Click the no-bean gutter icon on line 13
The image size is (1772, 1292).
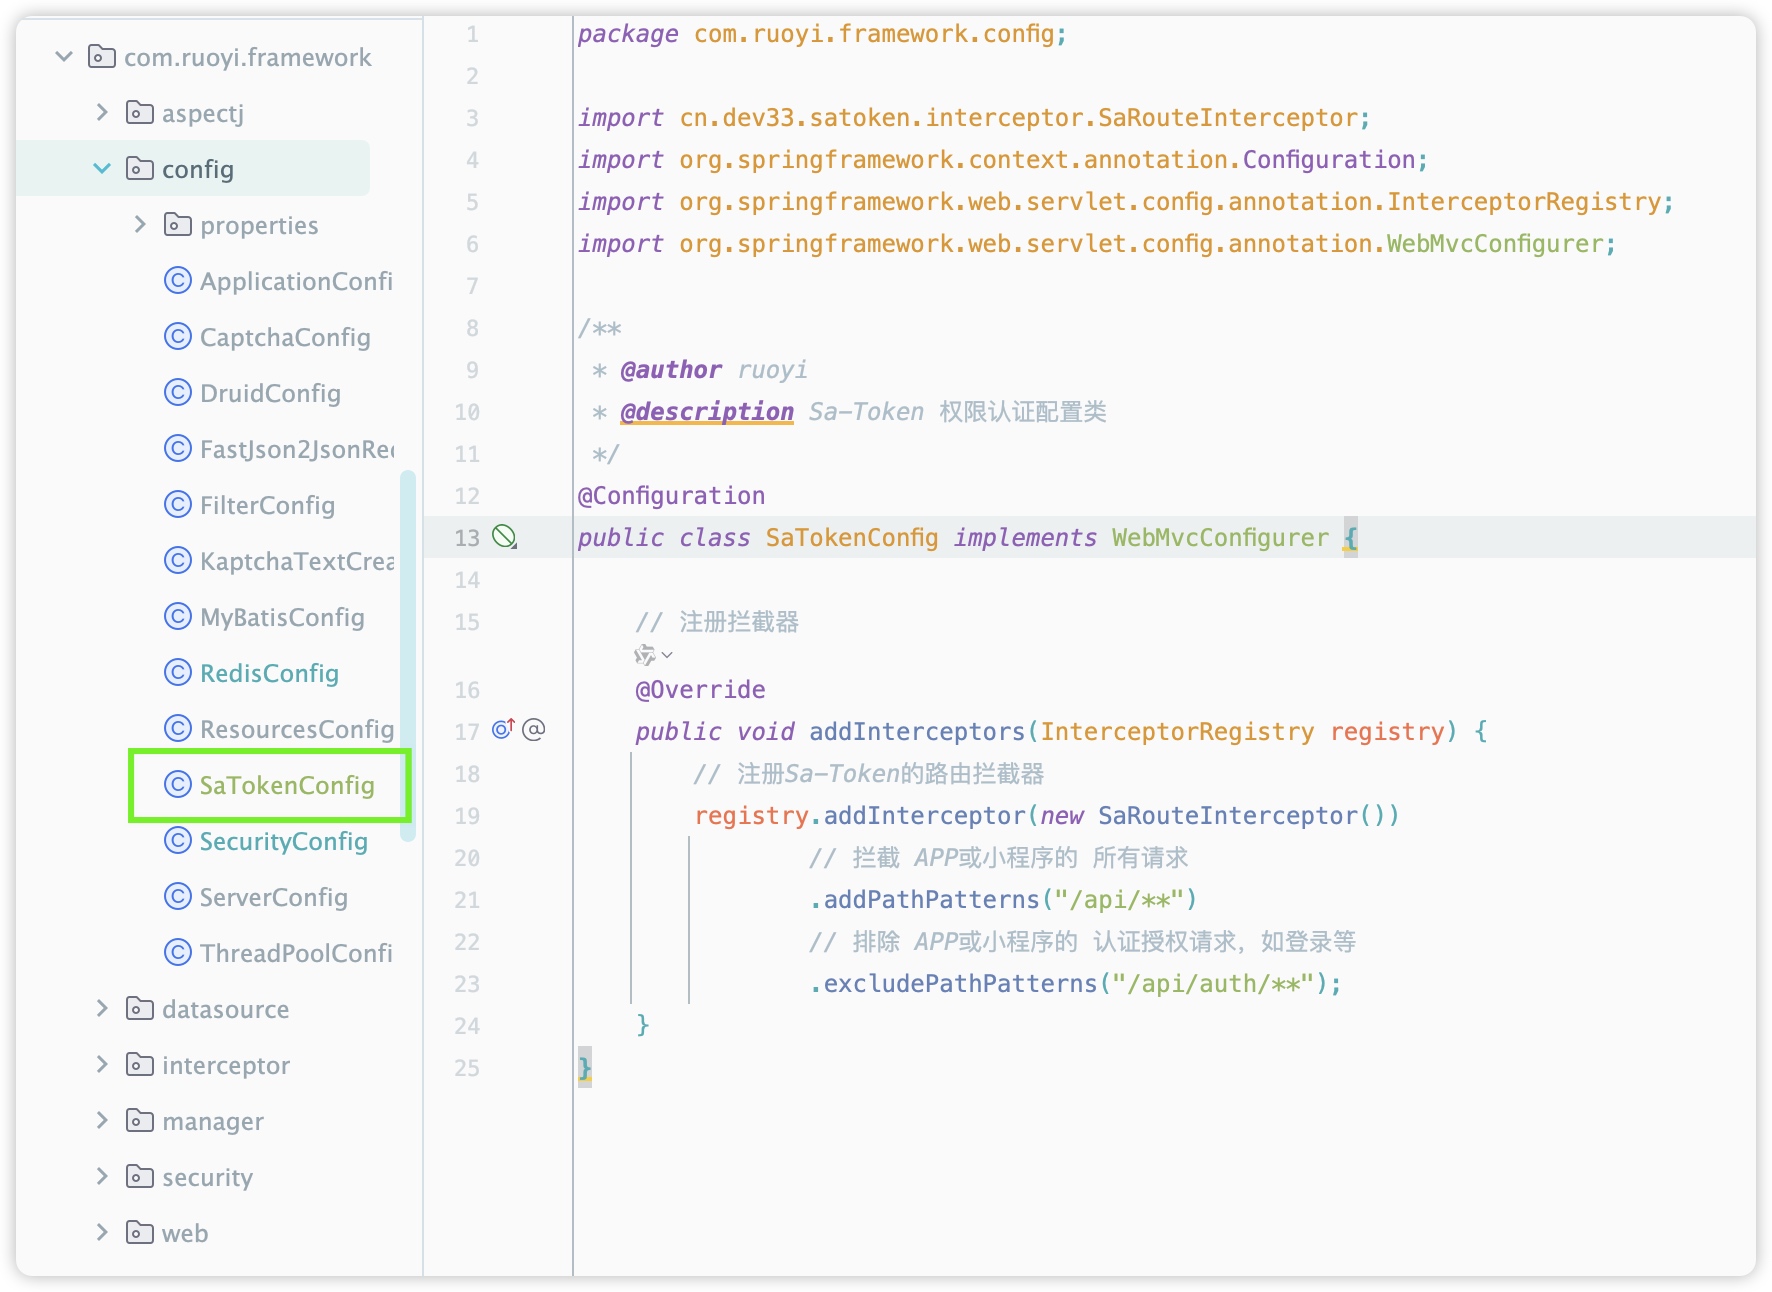pos(505,537)
